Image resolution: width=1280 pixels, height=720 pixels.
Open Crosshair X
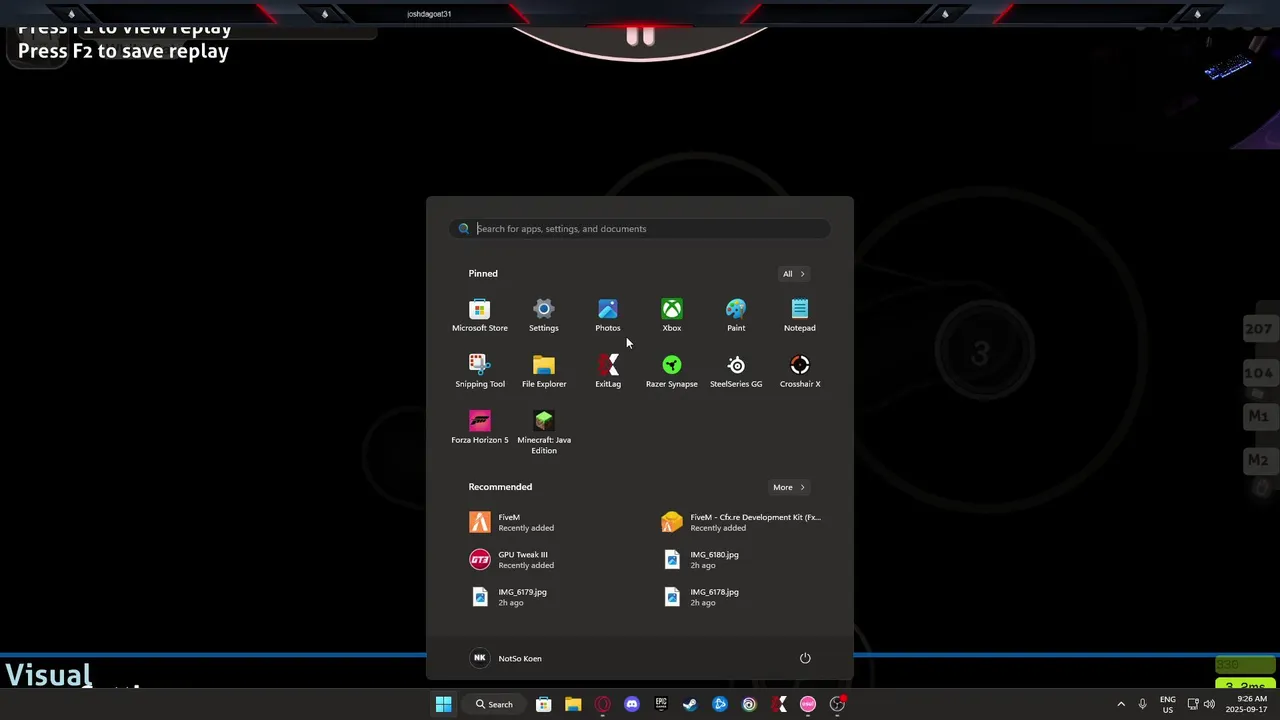[x=800, y=371]
